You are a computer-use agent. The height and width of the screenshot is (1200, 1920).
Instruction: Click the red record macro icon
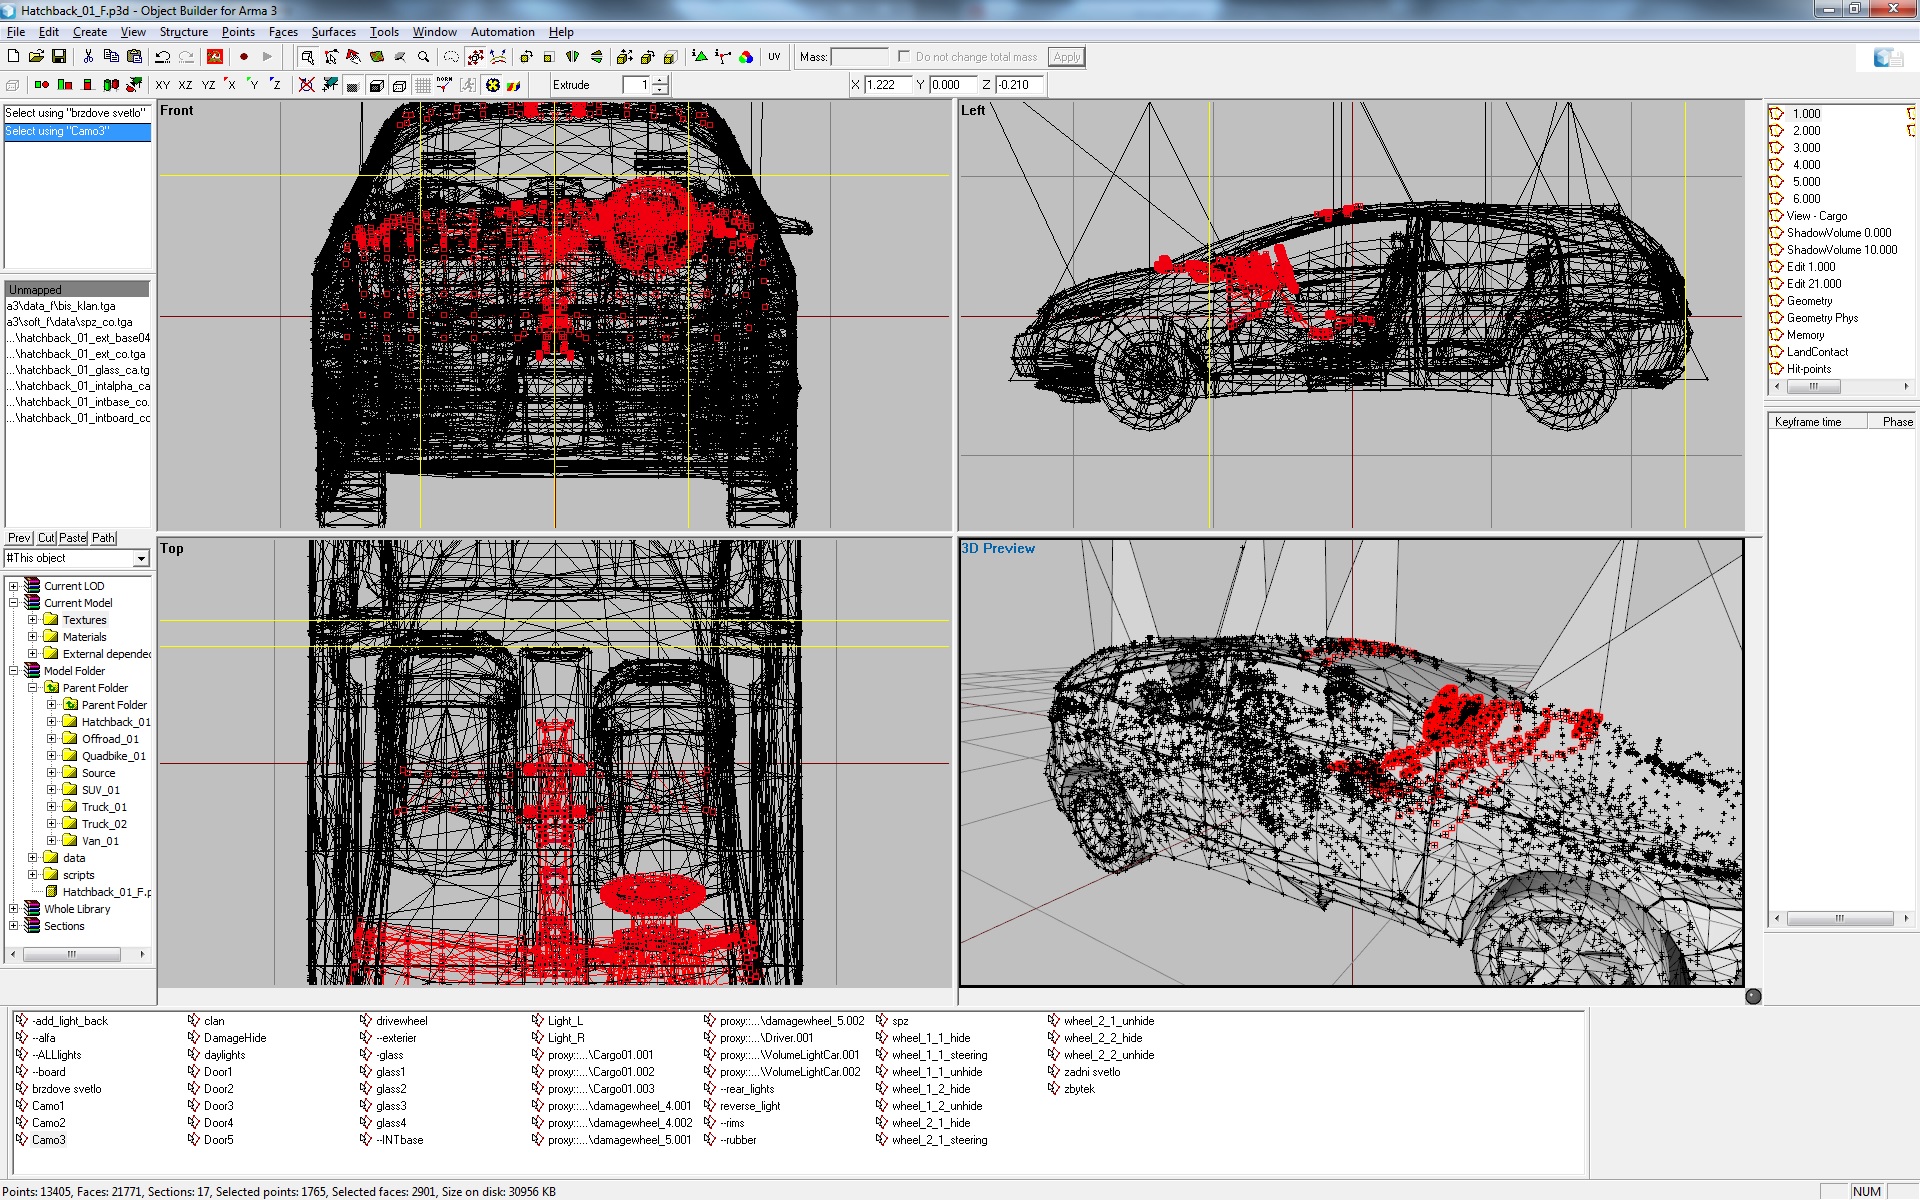pos(244,57)
